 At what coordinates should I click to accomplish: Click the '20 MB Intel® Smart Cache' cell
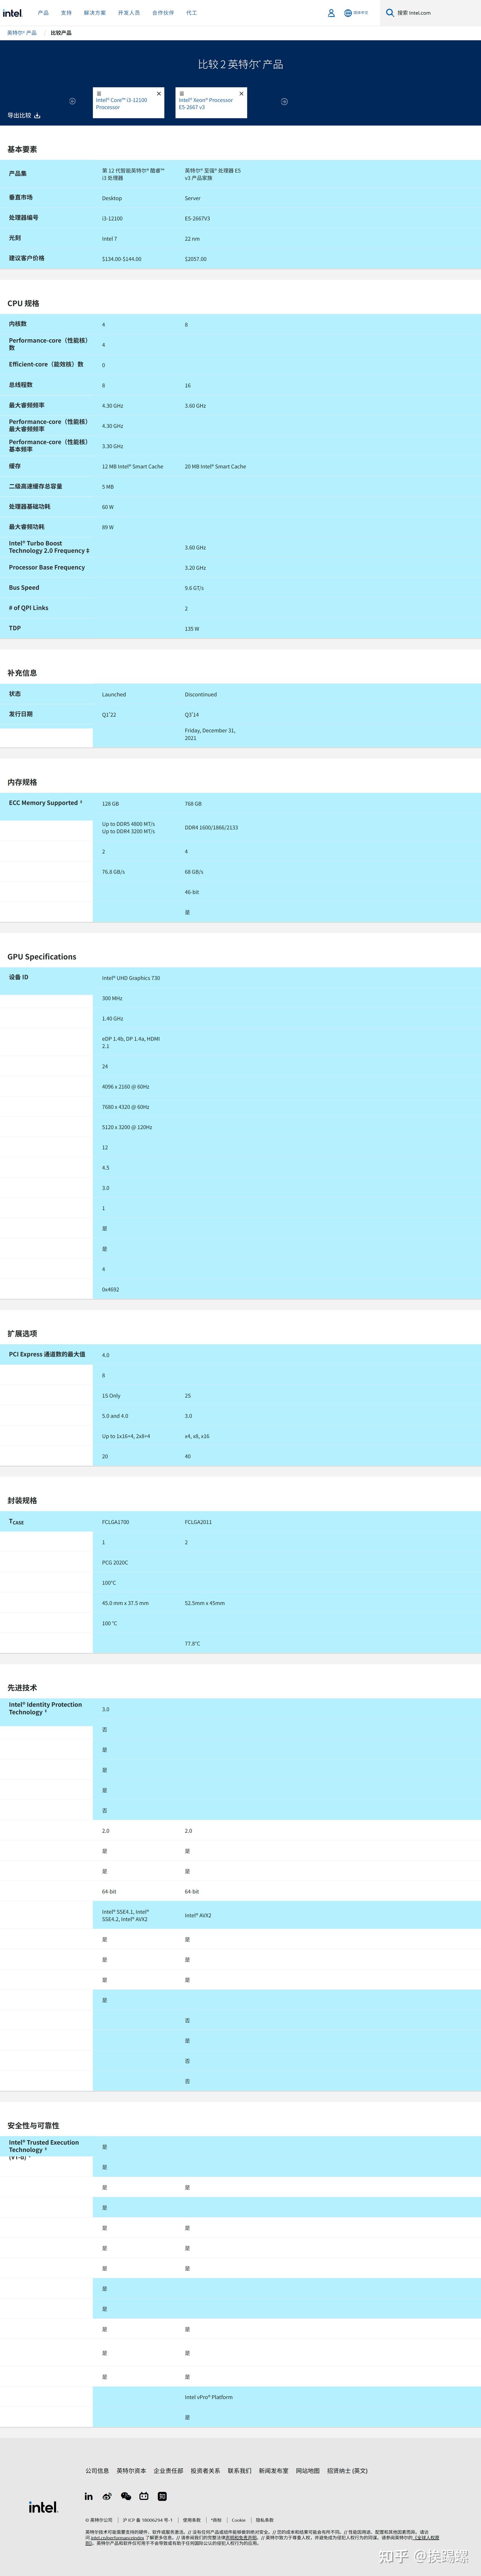tap(215, 467)
